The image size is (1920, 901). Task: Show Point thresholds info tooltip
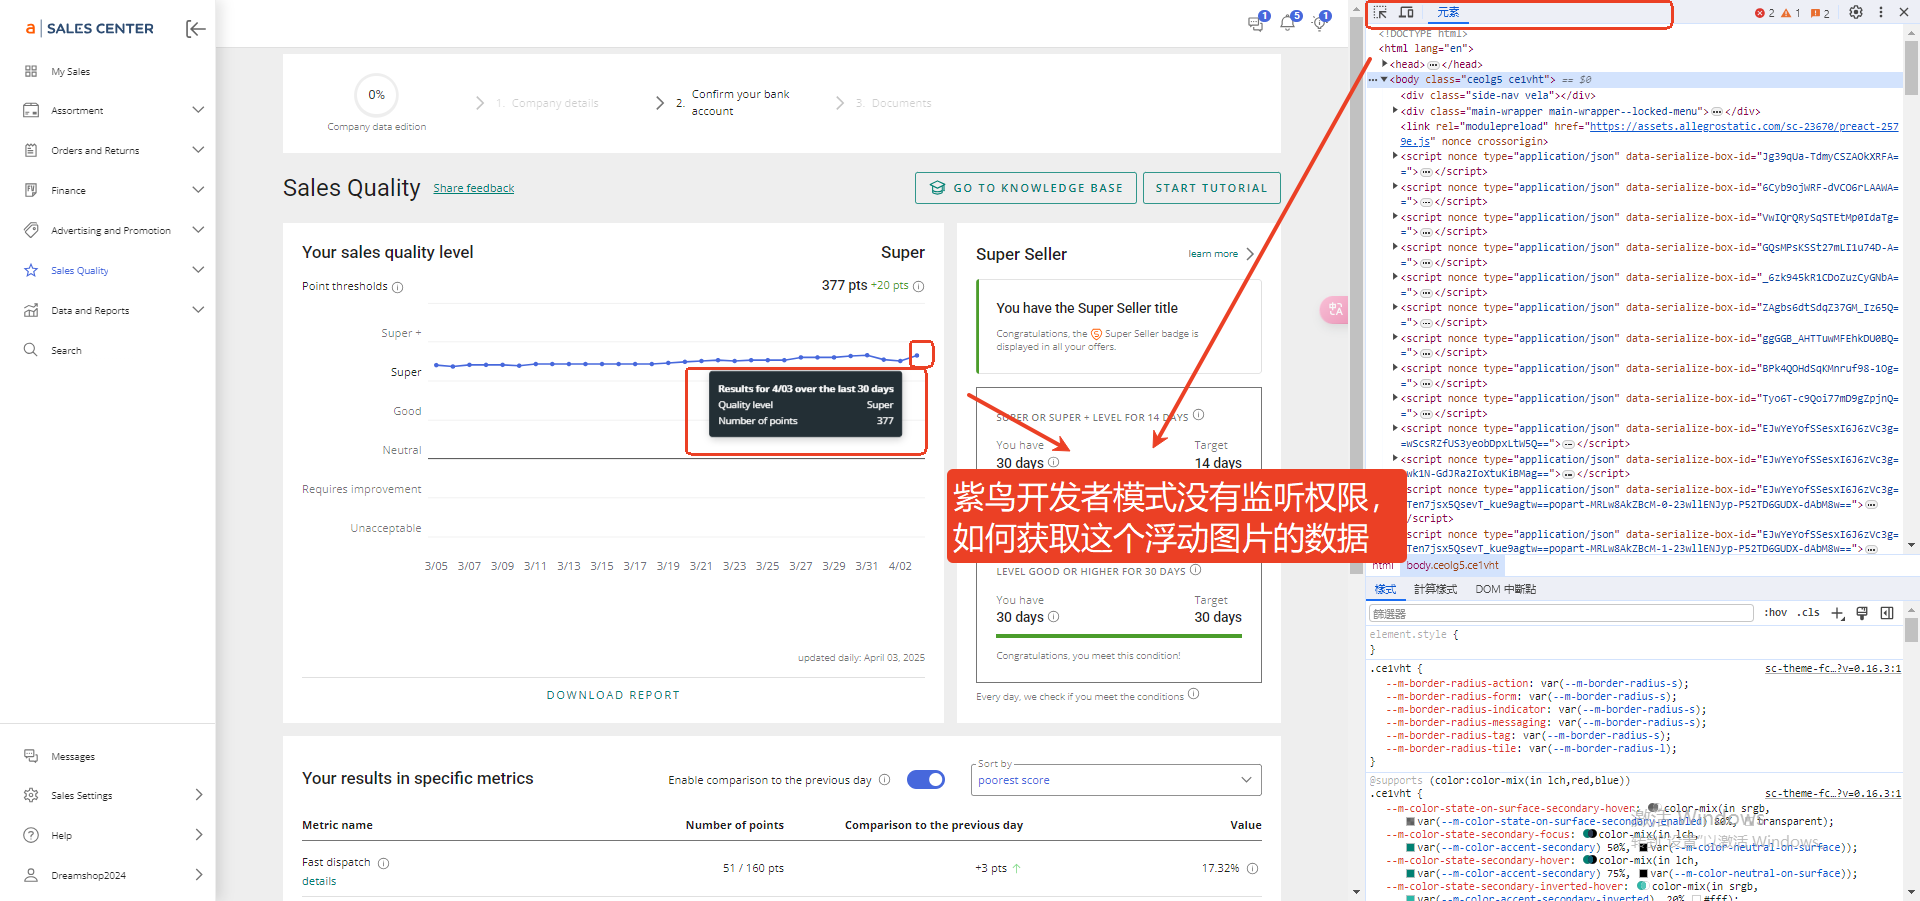tap(398, 287)
